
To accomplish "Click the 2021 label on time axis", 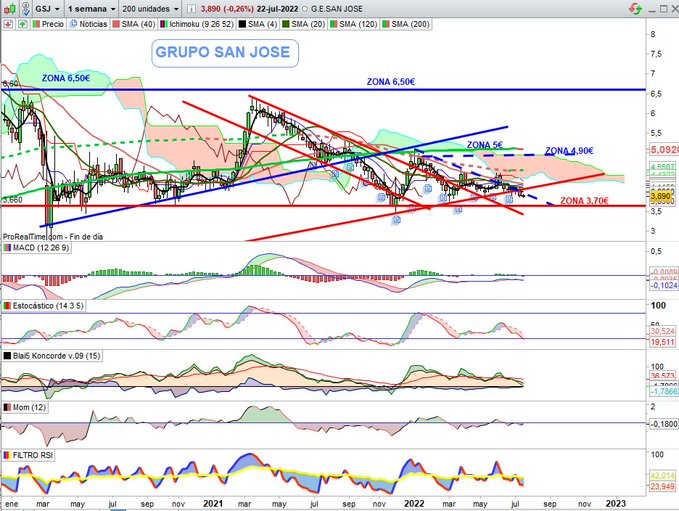I will [213, 504].
